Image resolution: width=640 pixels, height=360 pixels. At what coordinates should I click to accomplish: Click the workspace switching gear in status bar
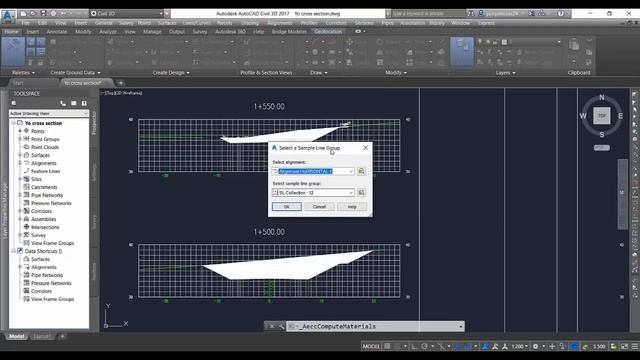[536, 347]
